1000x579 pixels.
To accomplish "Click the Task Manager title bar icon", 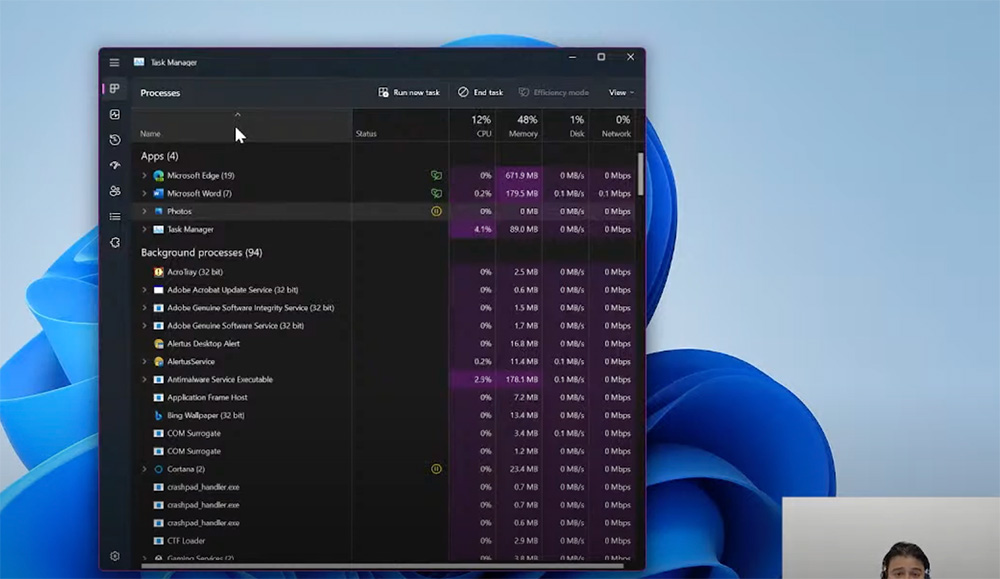I will click(138, 62).
